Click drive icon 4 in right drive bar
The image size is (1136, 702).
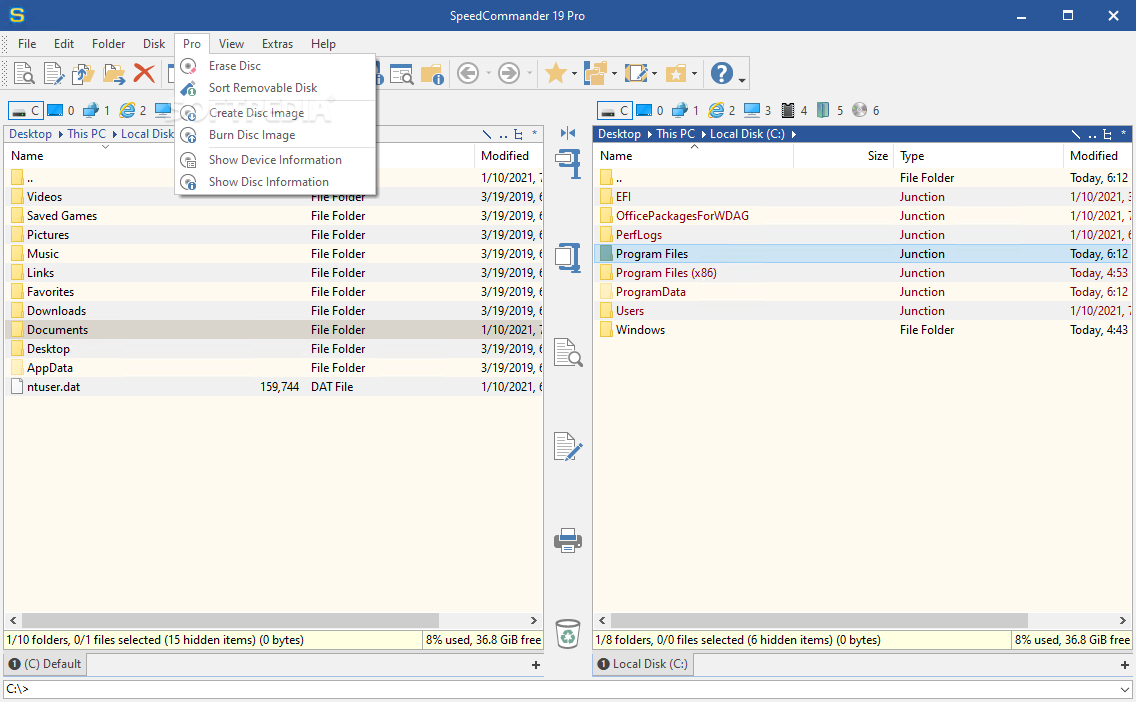[x=794, y=110]
